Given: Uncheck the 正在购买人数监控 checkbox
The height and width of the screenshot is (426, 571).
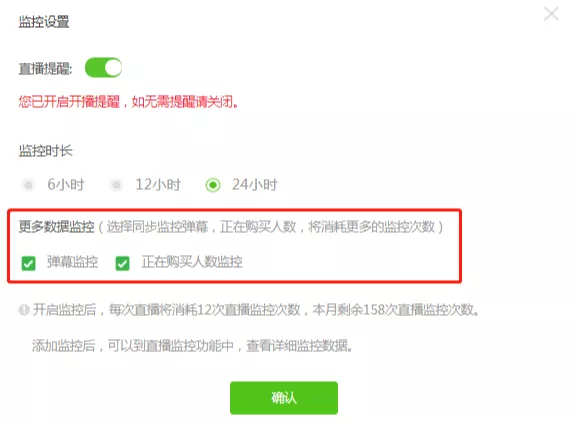Looking at the screenshot, I should pyautogui.click(x=122, y=263).
